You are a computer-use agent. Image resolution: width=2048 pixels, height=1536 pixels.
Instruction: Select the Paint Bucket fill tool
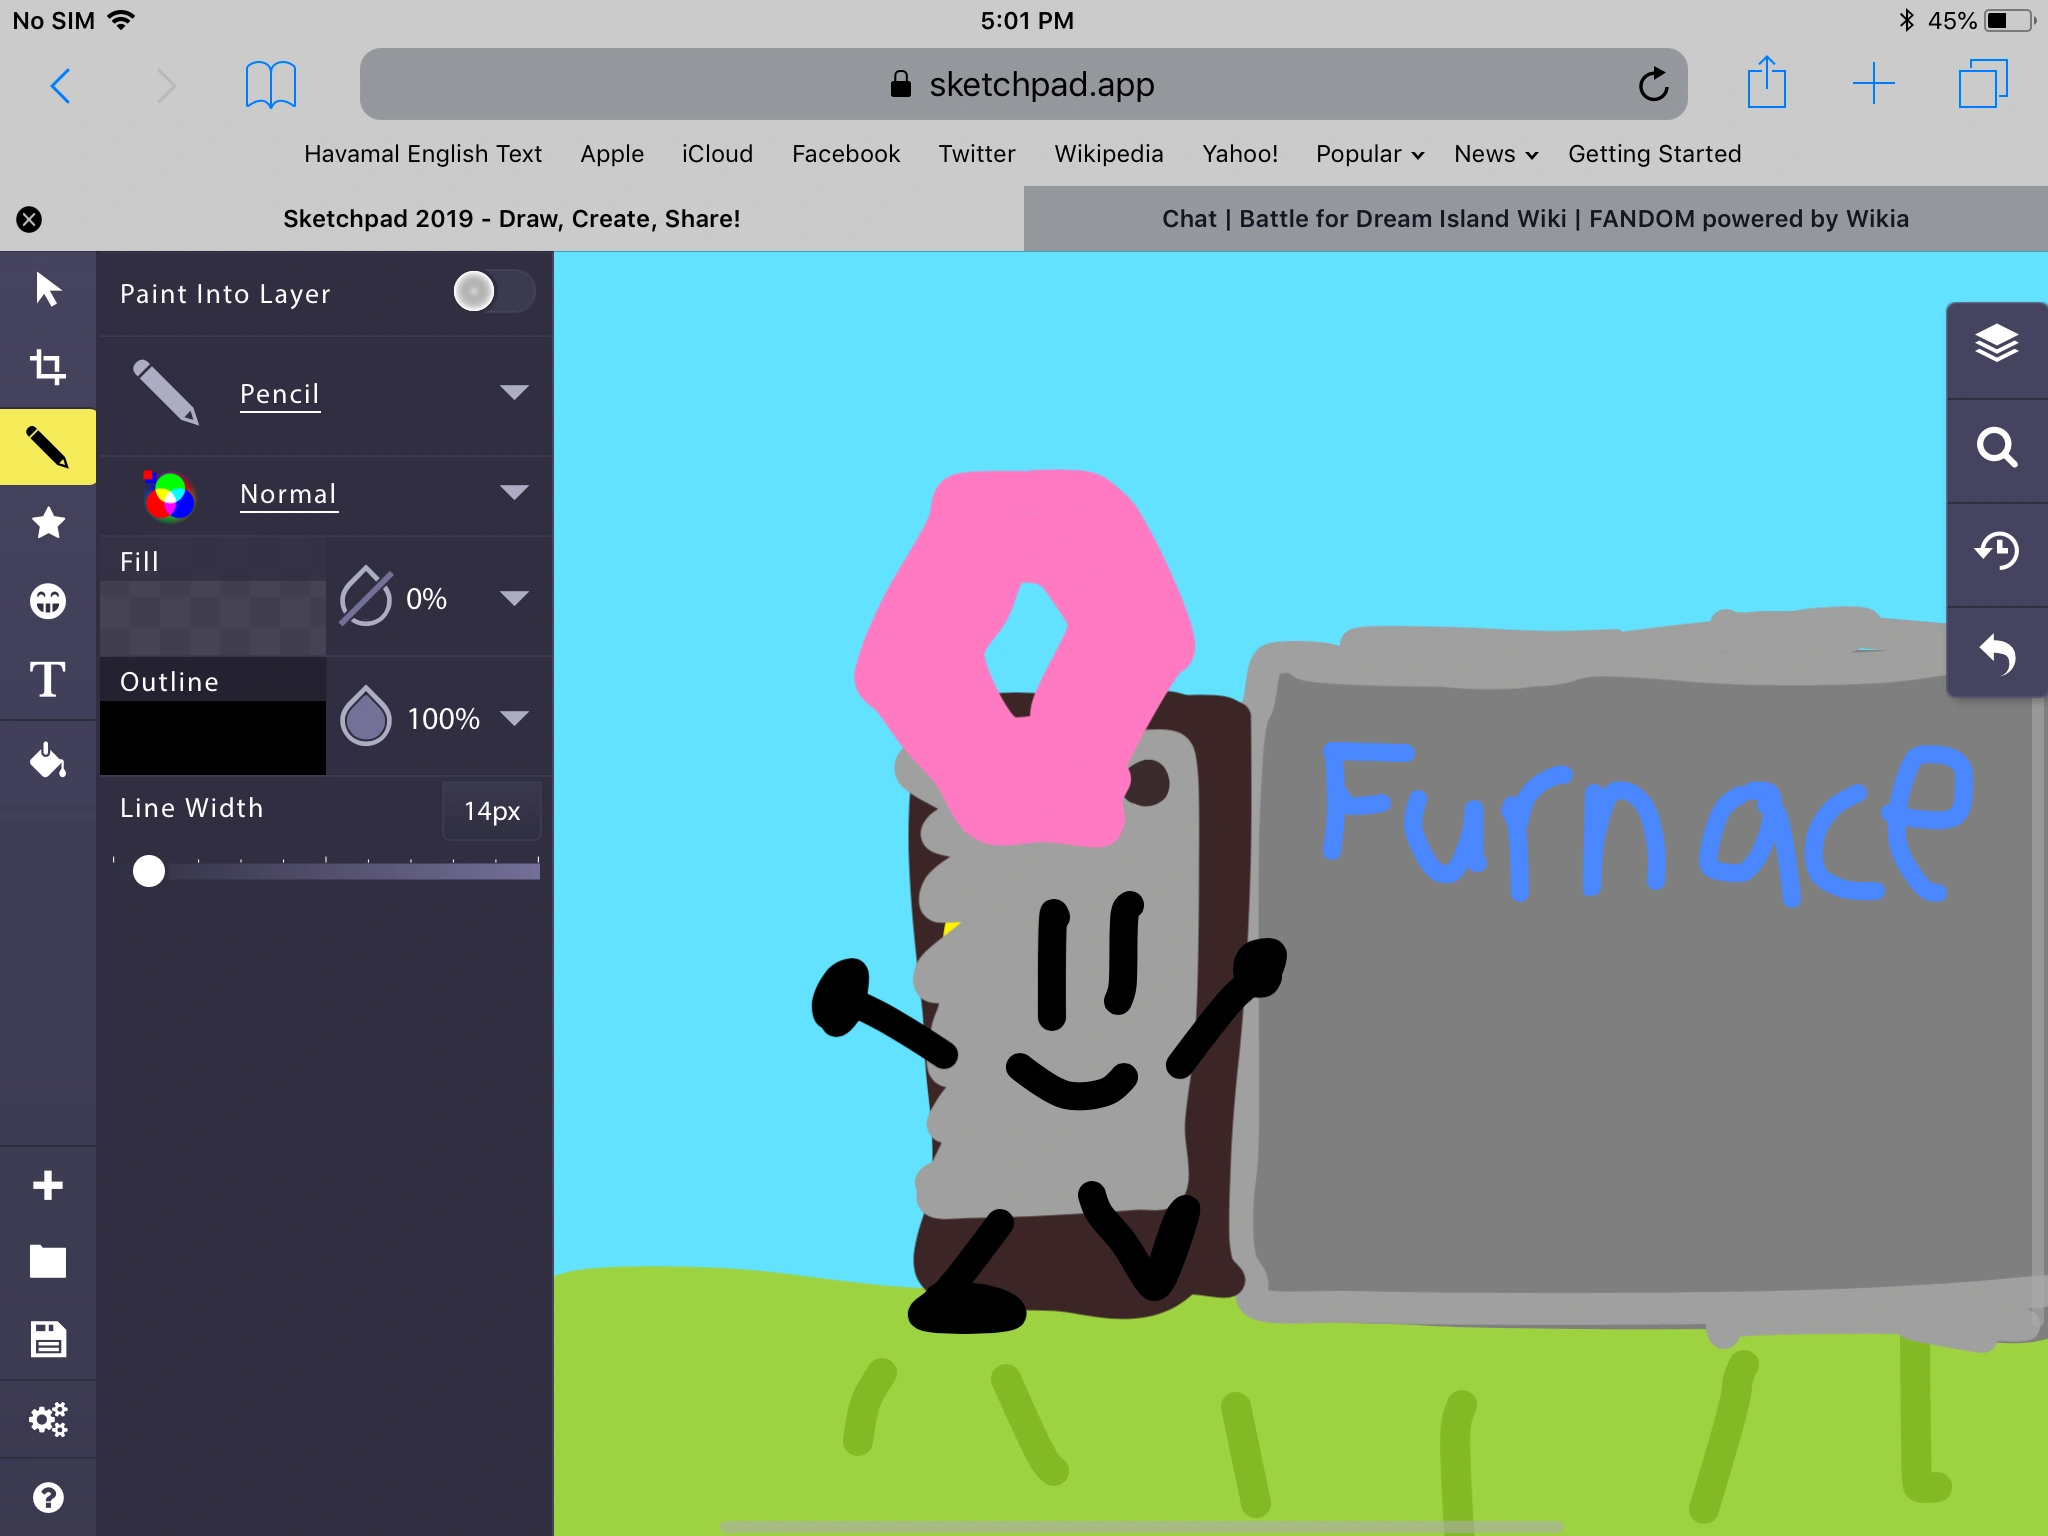pos(47,760)
